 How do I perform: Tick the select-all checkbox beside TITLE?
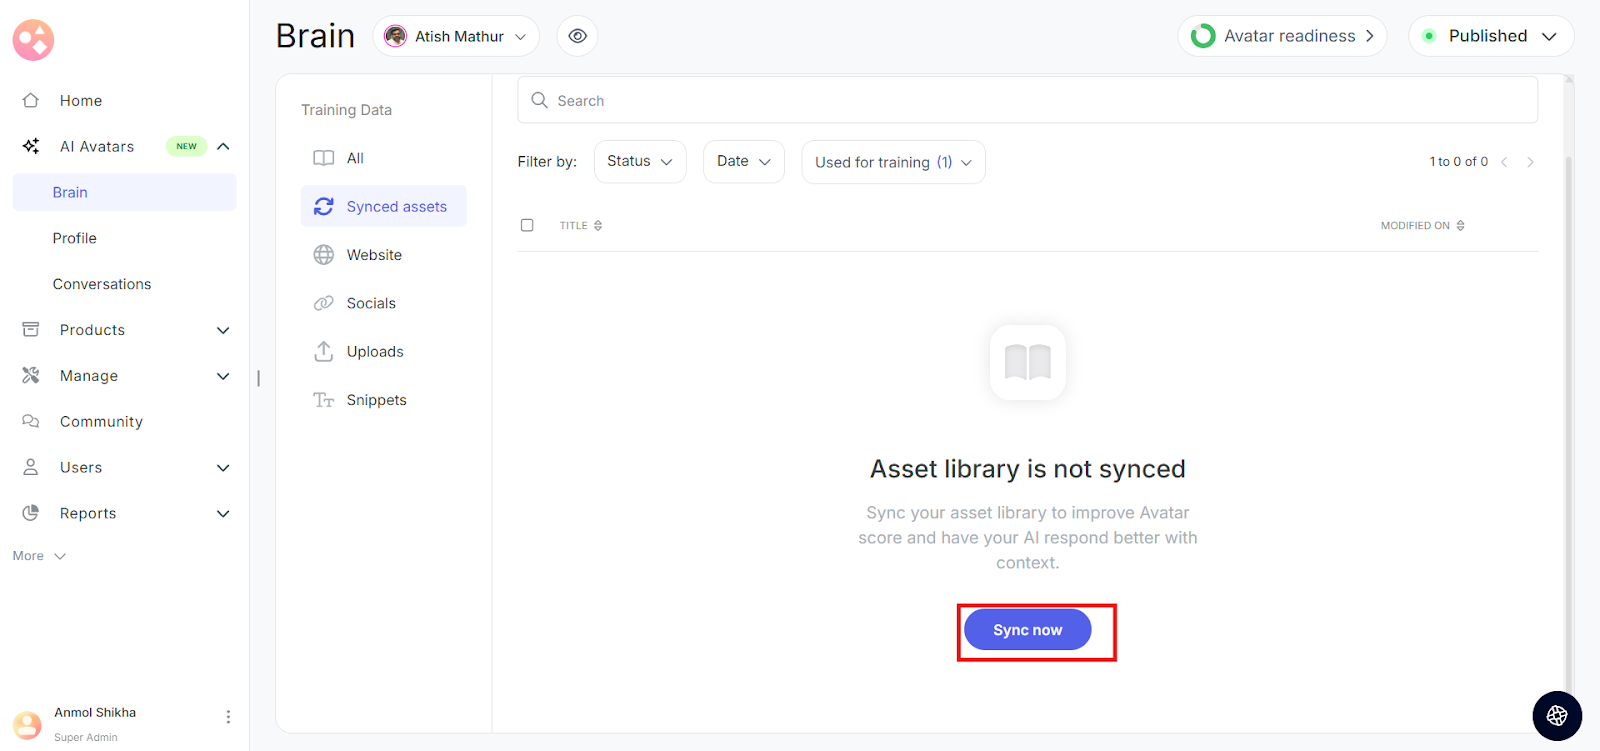pyautogui.click(x=527, y=225)
